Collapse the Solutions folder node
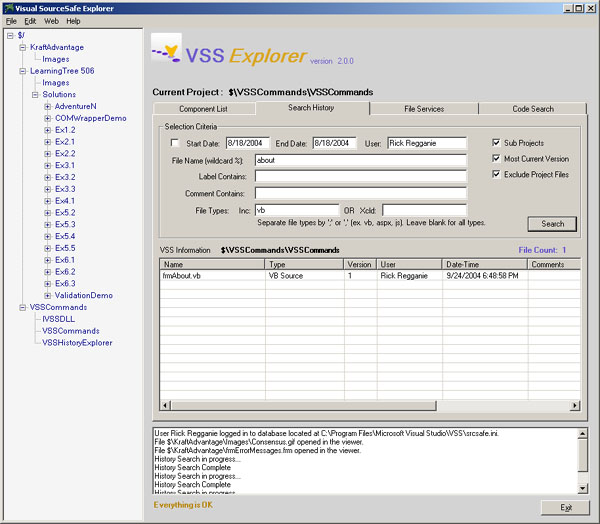The image size is (600, 524). [x=35, y=95]
